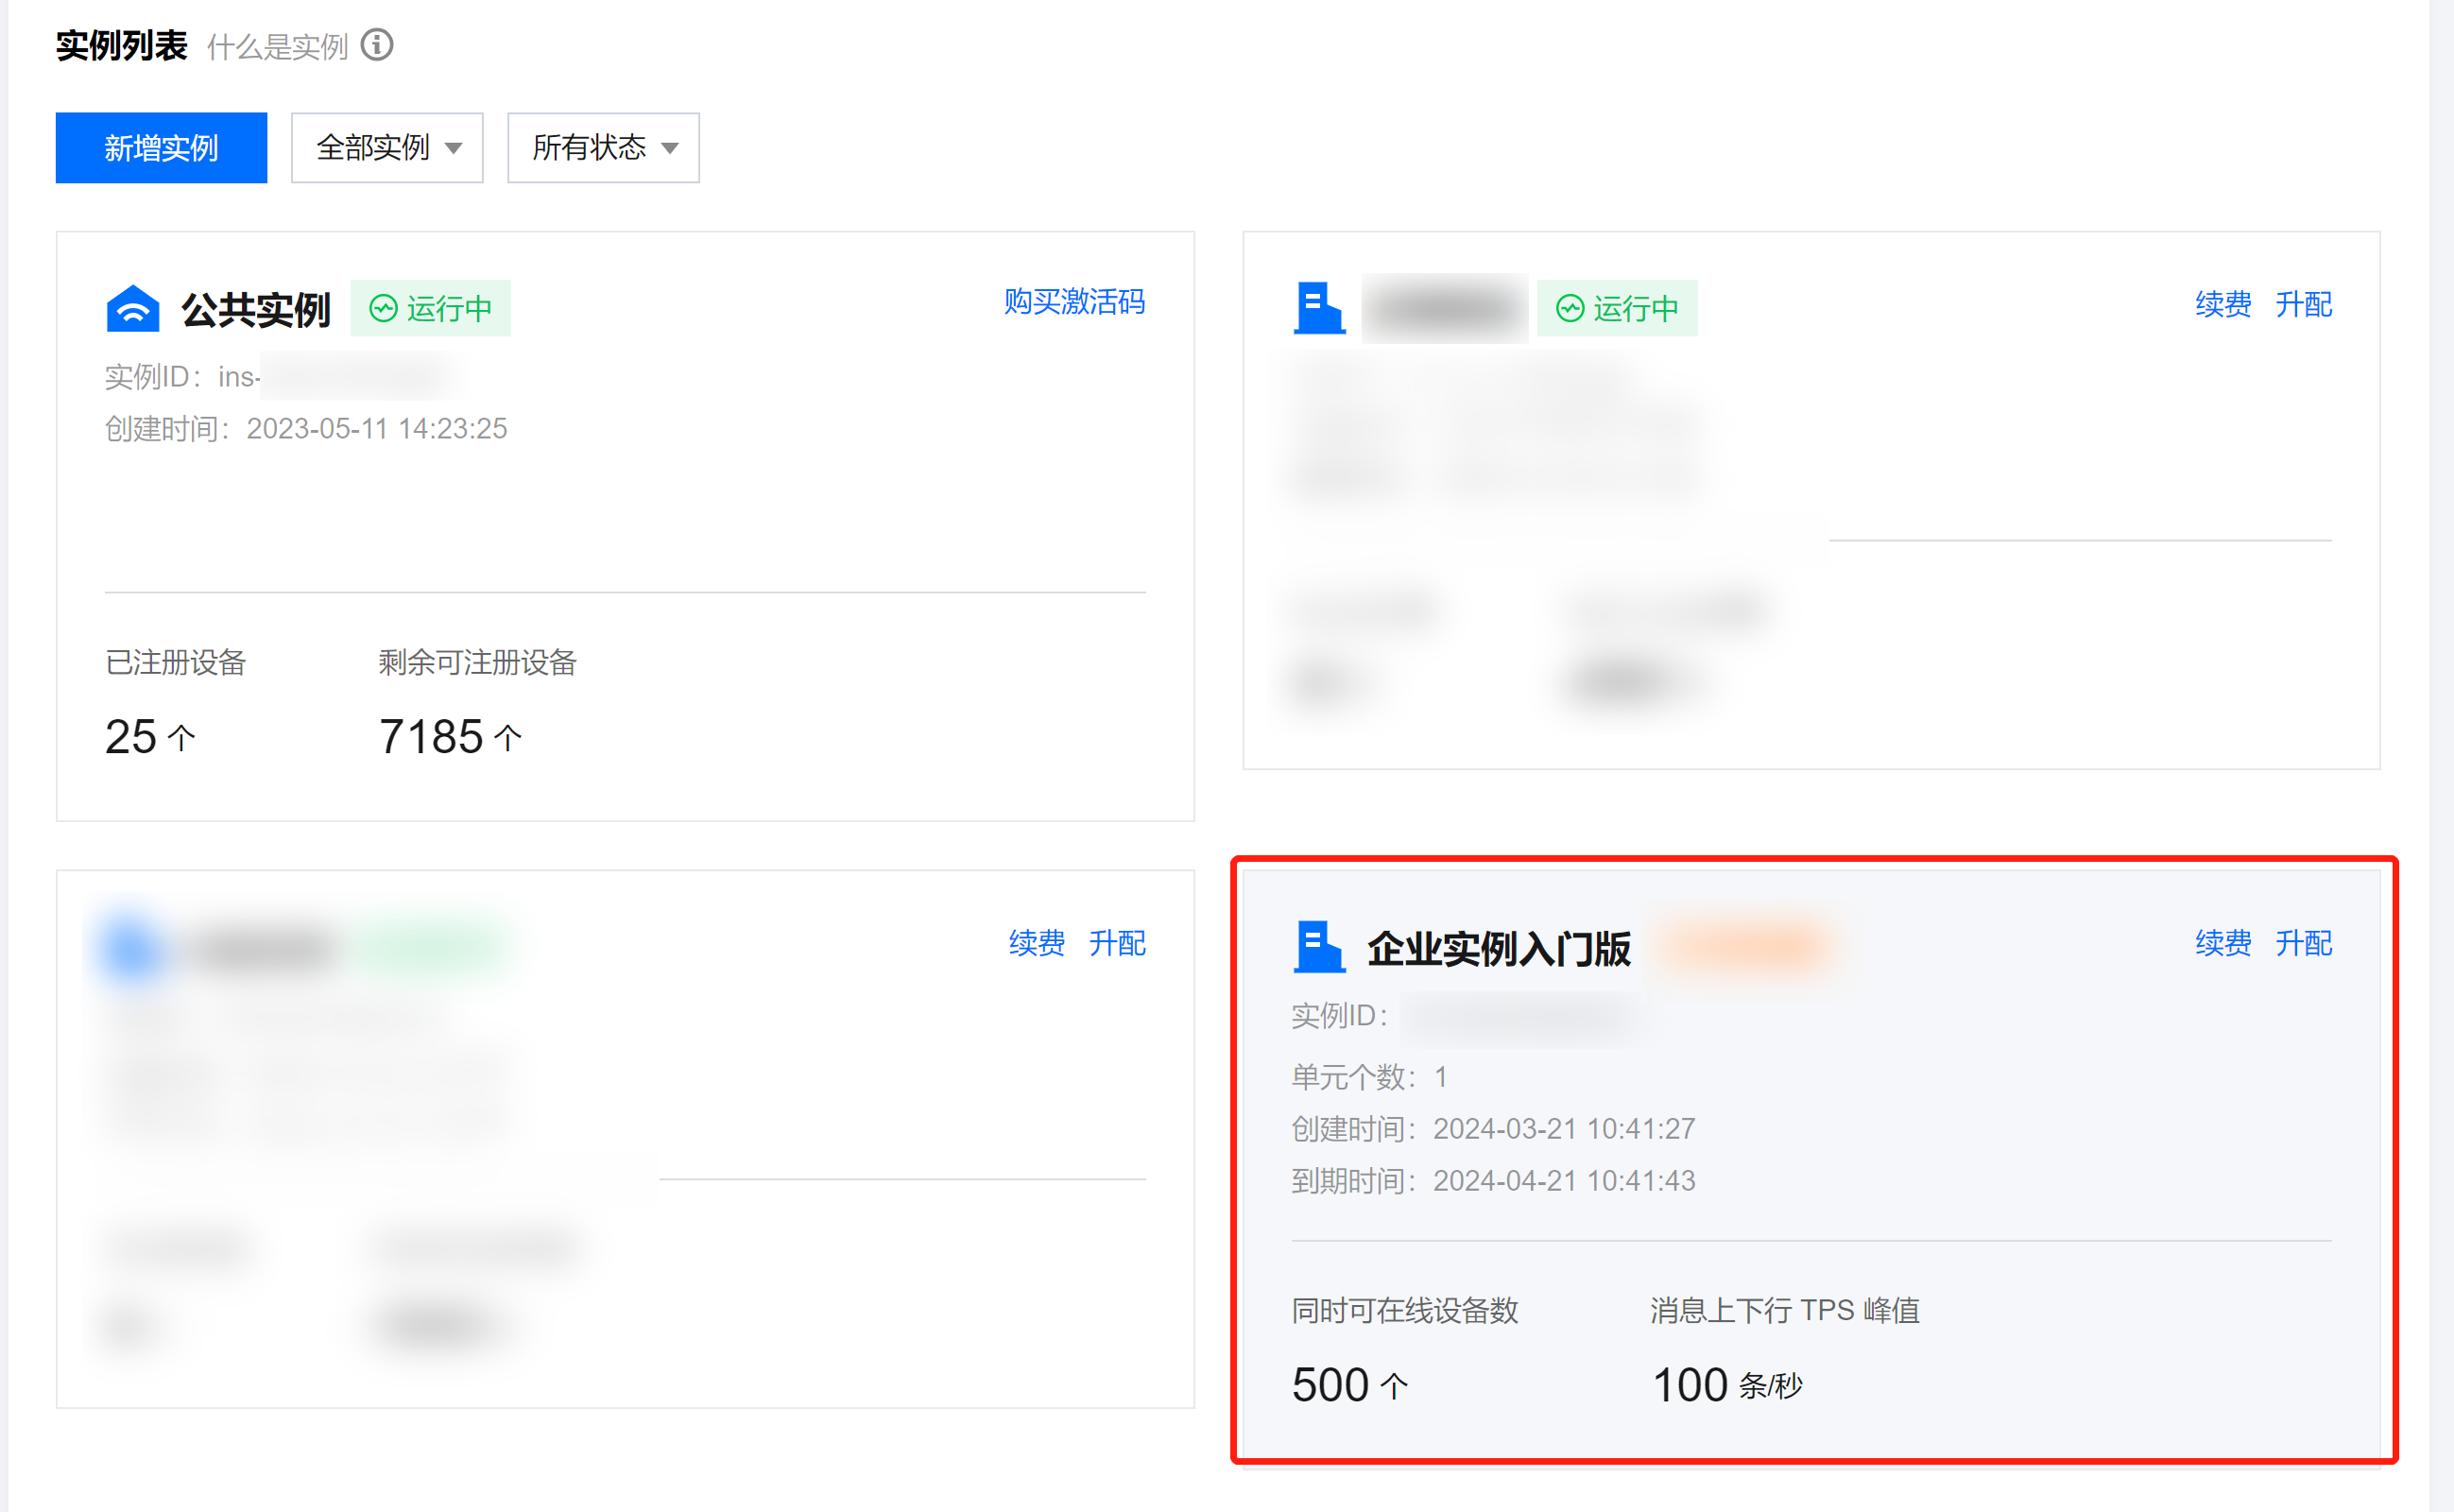Click the building icon in the top-right card
The image size is (2454, 1512).
[1318, 308]
